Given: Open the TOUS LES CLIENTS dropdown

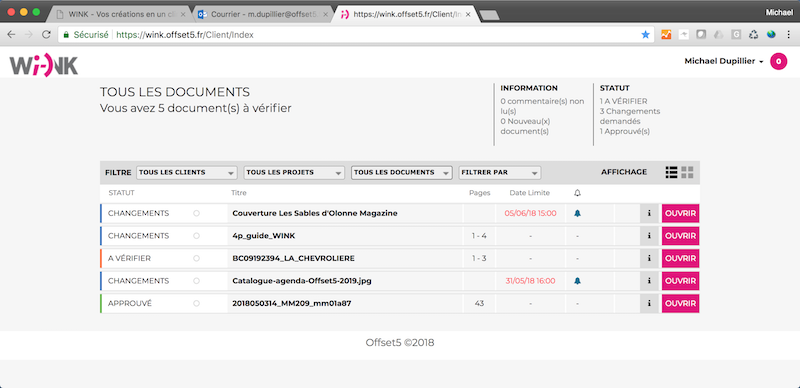Looking at the screenshot, I should tap(187, 173).
